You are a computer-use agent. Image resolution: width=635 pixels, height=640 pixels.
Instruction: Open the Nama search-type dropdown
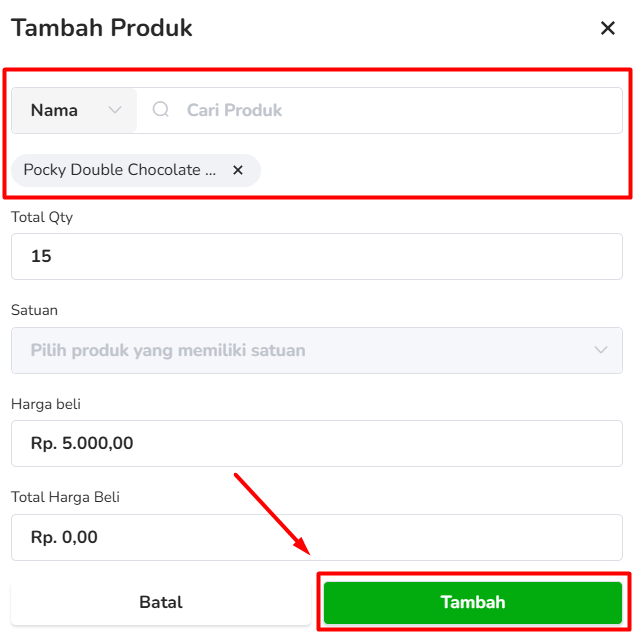pyautogui.click(x=75, y=110)
